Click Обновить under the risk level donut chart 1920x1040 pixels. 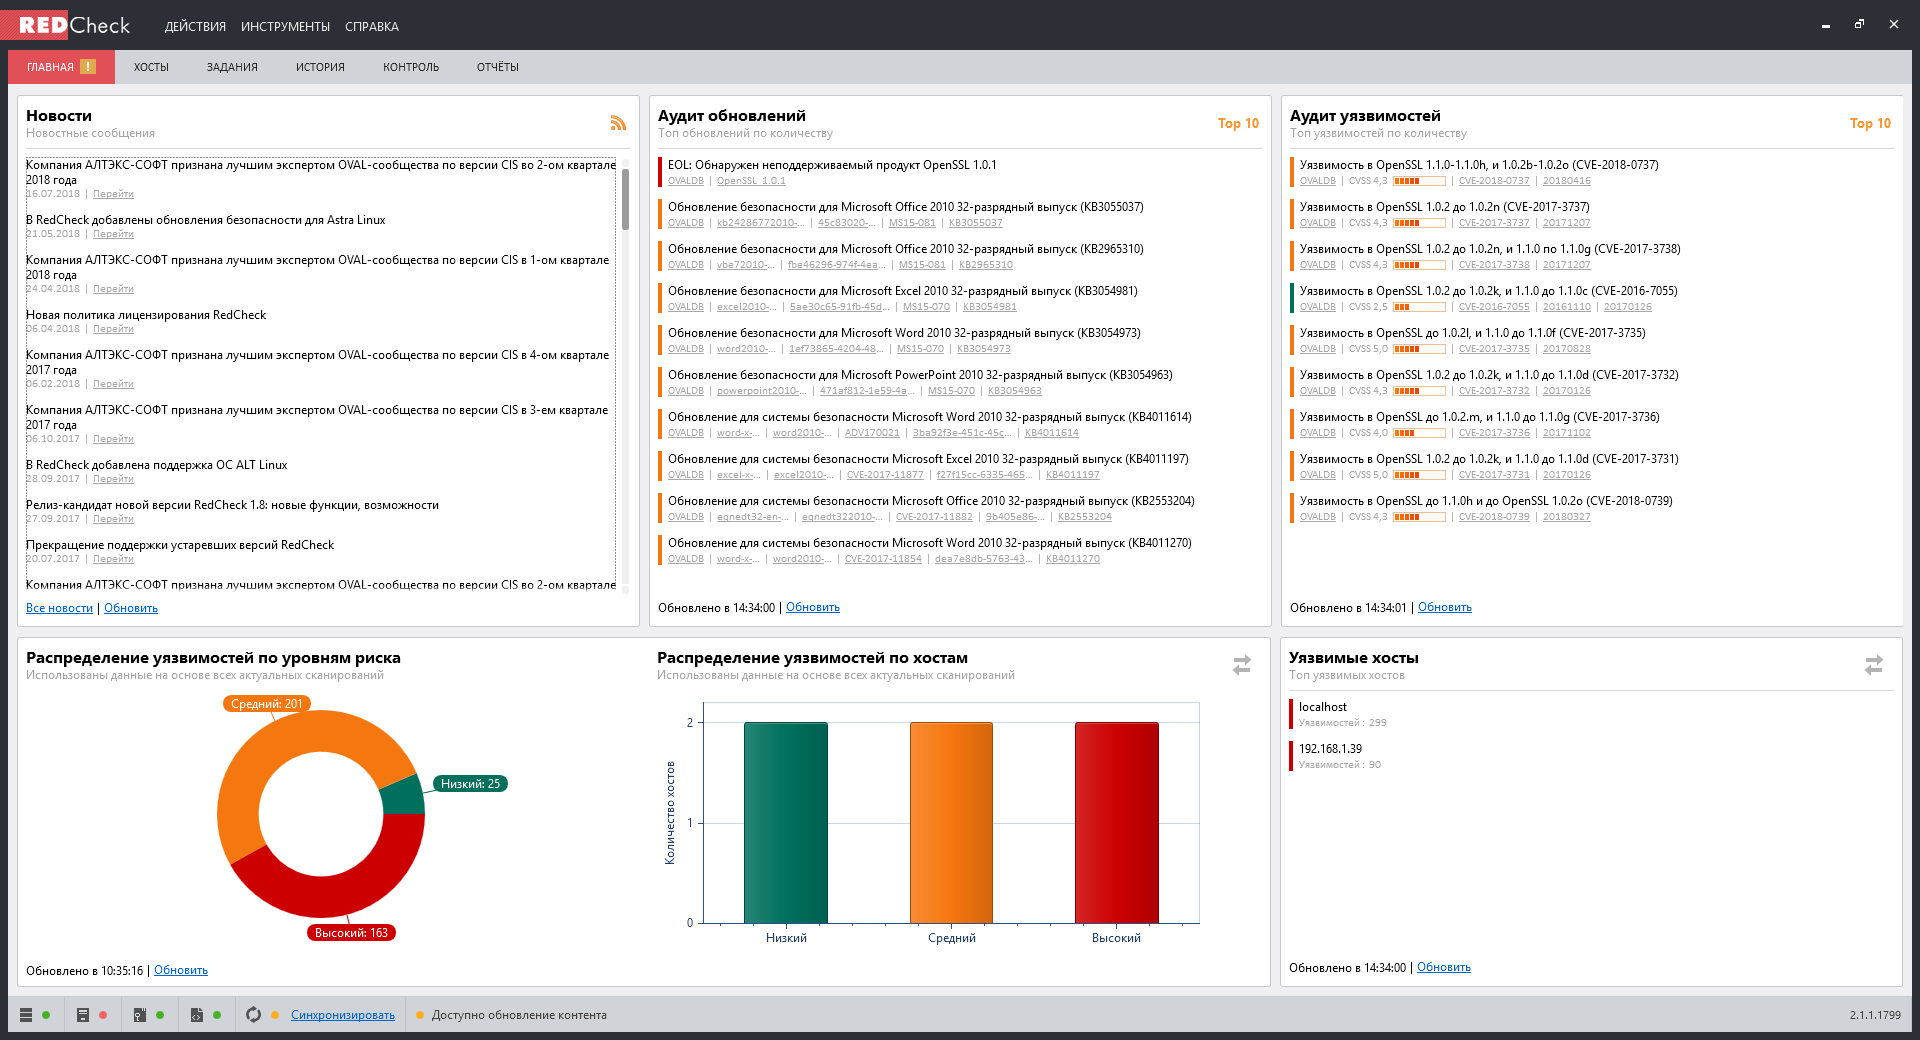point(181,970)
